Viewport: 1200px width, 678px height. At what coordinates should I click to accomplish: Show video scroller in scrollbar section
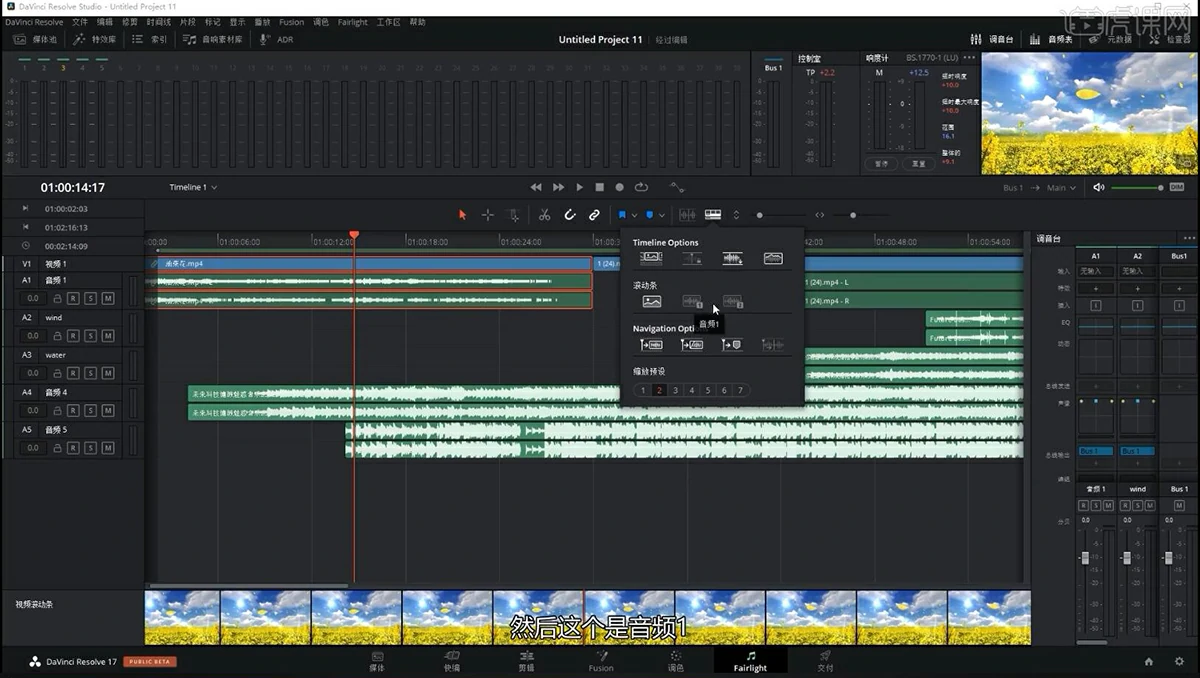652,301
